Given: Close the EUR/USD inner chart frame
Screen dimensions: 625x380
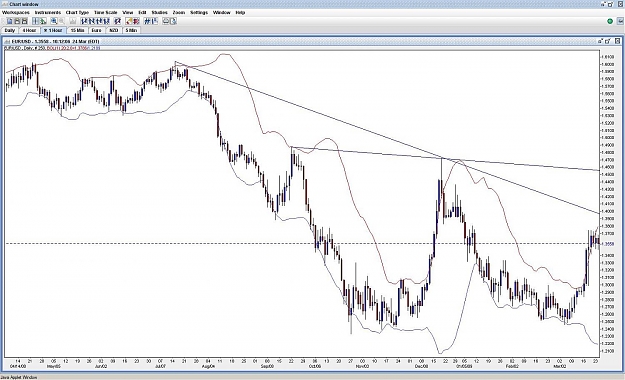Looking at the screenshot, I should click(617, 41).
